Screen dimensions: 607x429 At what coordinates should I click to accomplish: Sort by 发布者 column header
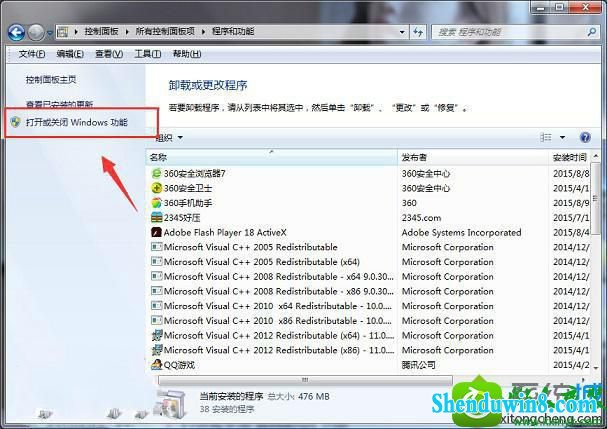(x=473, y=158)
